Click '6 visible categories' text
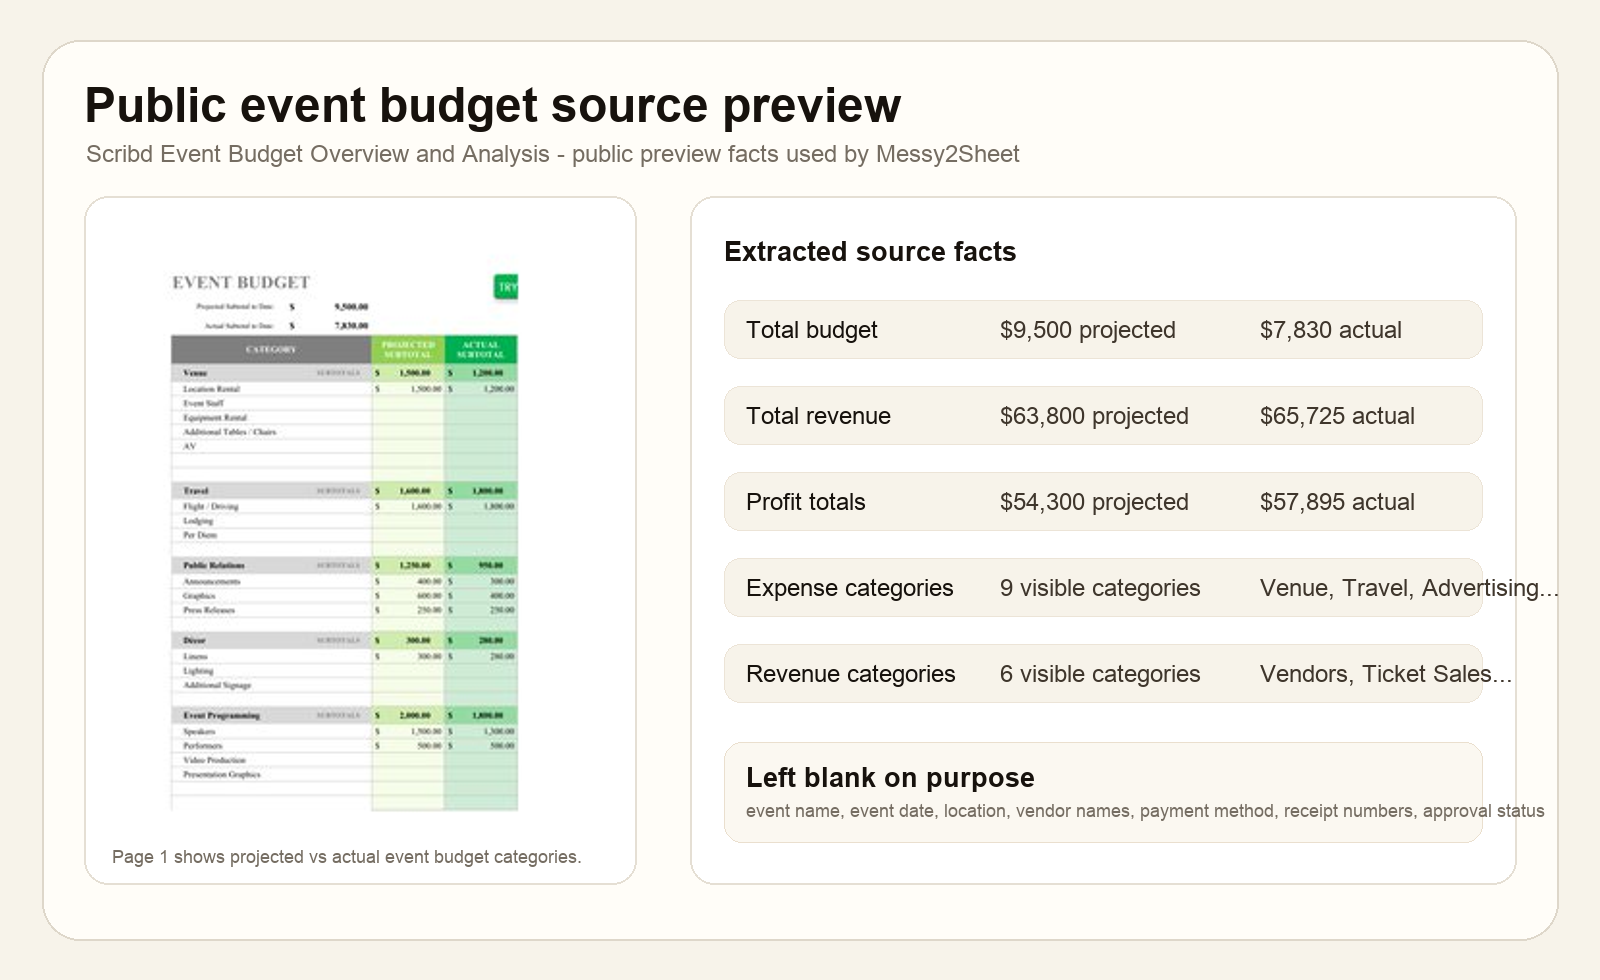The width and height of the screenshot is (1600, 980). pyautogui.click(x=1100, y=674)
